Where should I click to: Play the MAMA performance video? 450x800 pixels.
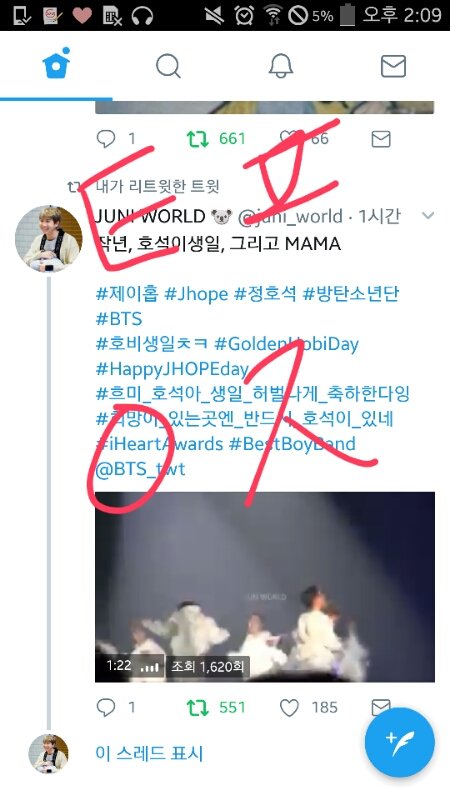tap(265, 587)
